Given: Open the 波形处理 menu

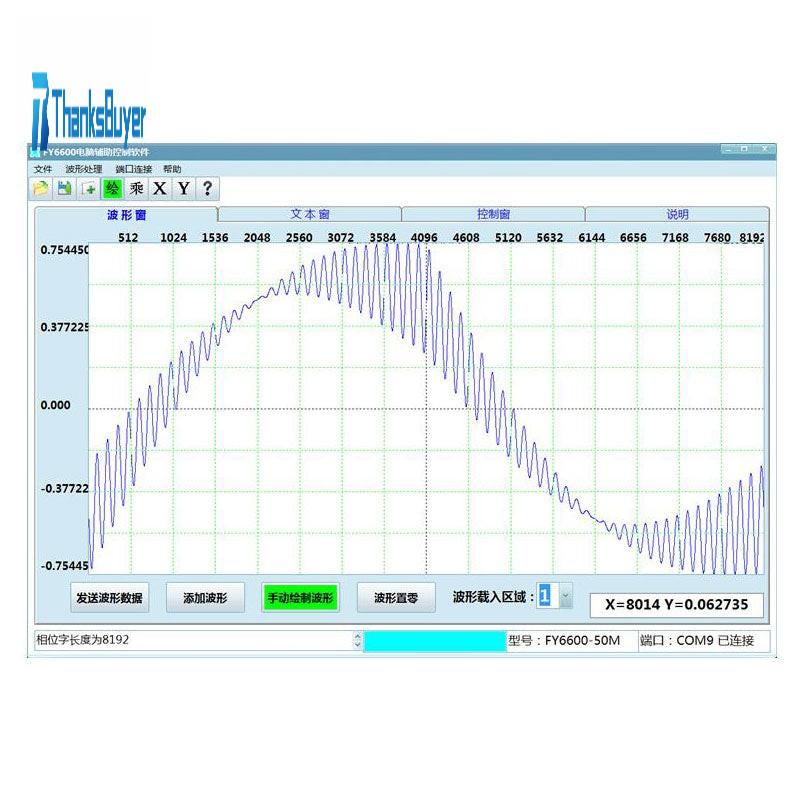Looking at the screenshot, I should coord(84,169).
